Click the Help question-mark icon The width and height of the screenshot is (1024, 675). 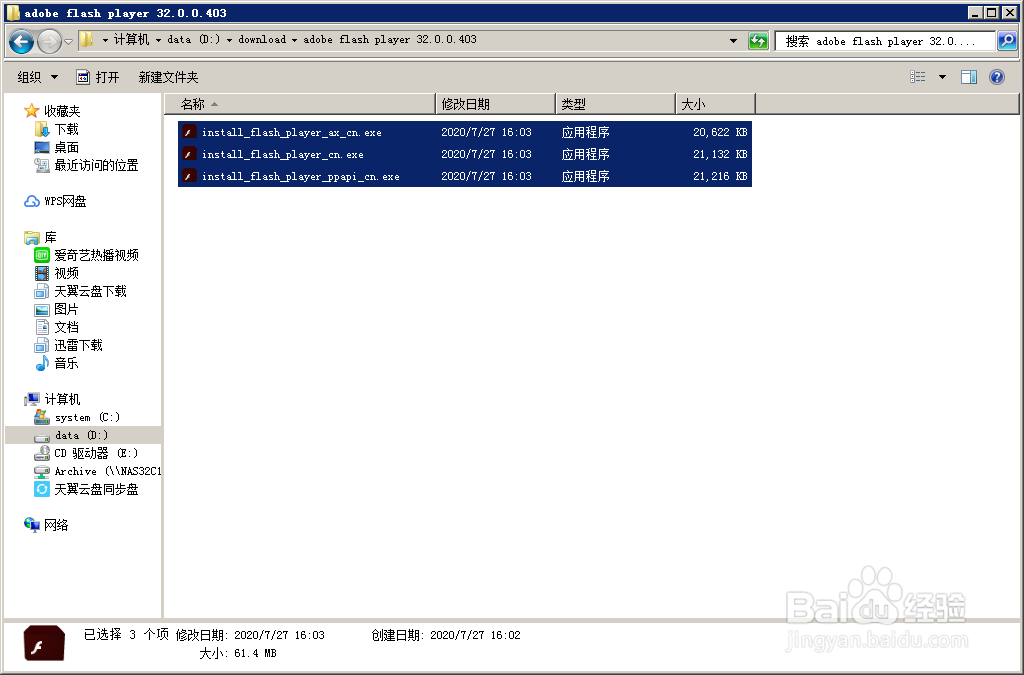tap(997, 76)
